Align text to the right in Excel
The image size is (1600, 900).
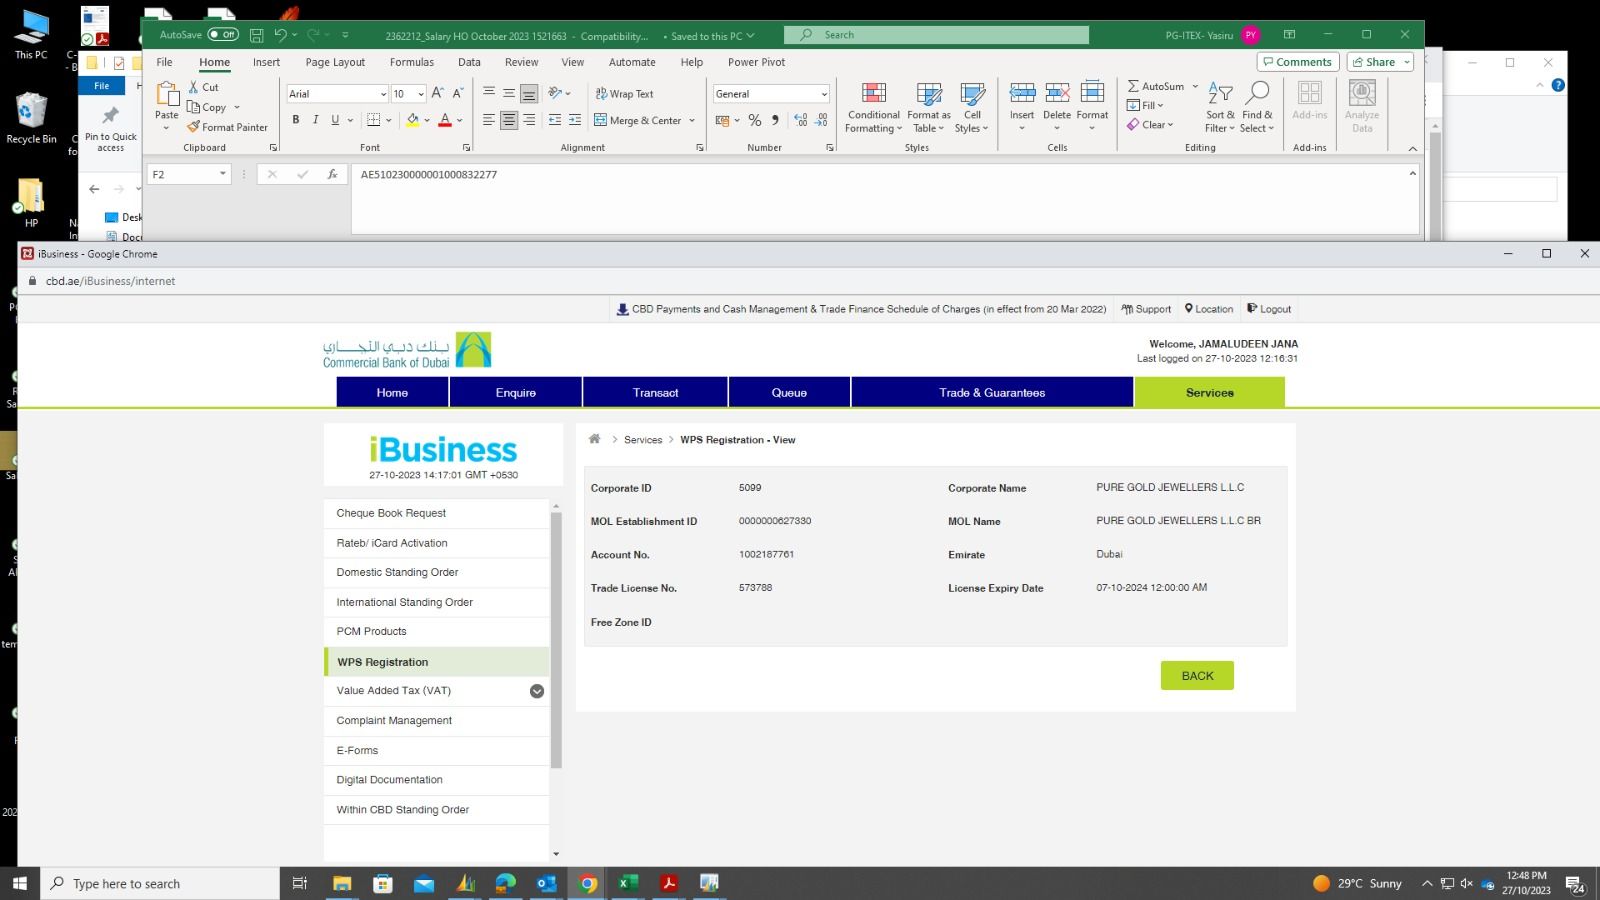point(529,120)
